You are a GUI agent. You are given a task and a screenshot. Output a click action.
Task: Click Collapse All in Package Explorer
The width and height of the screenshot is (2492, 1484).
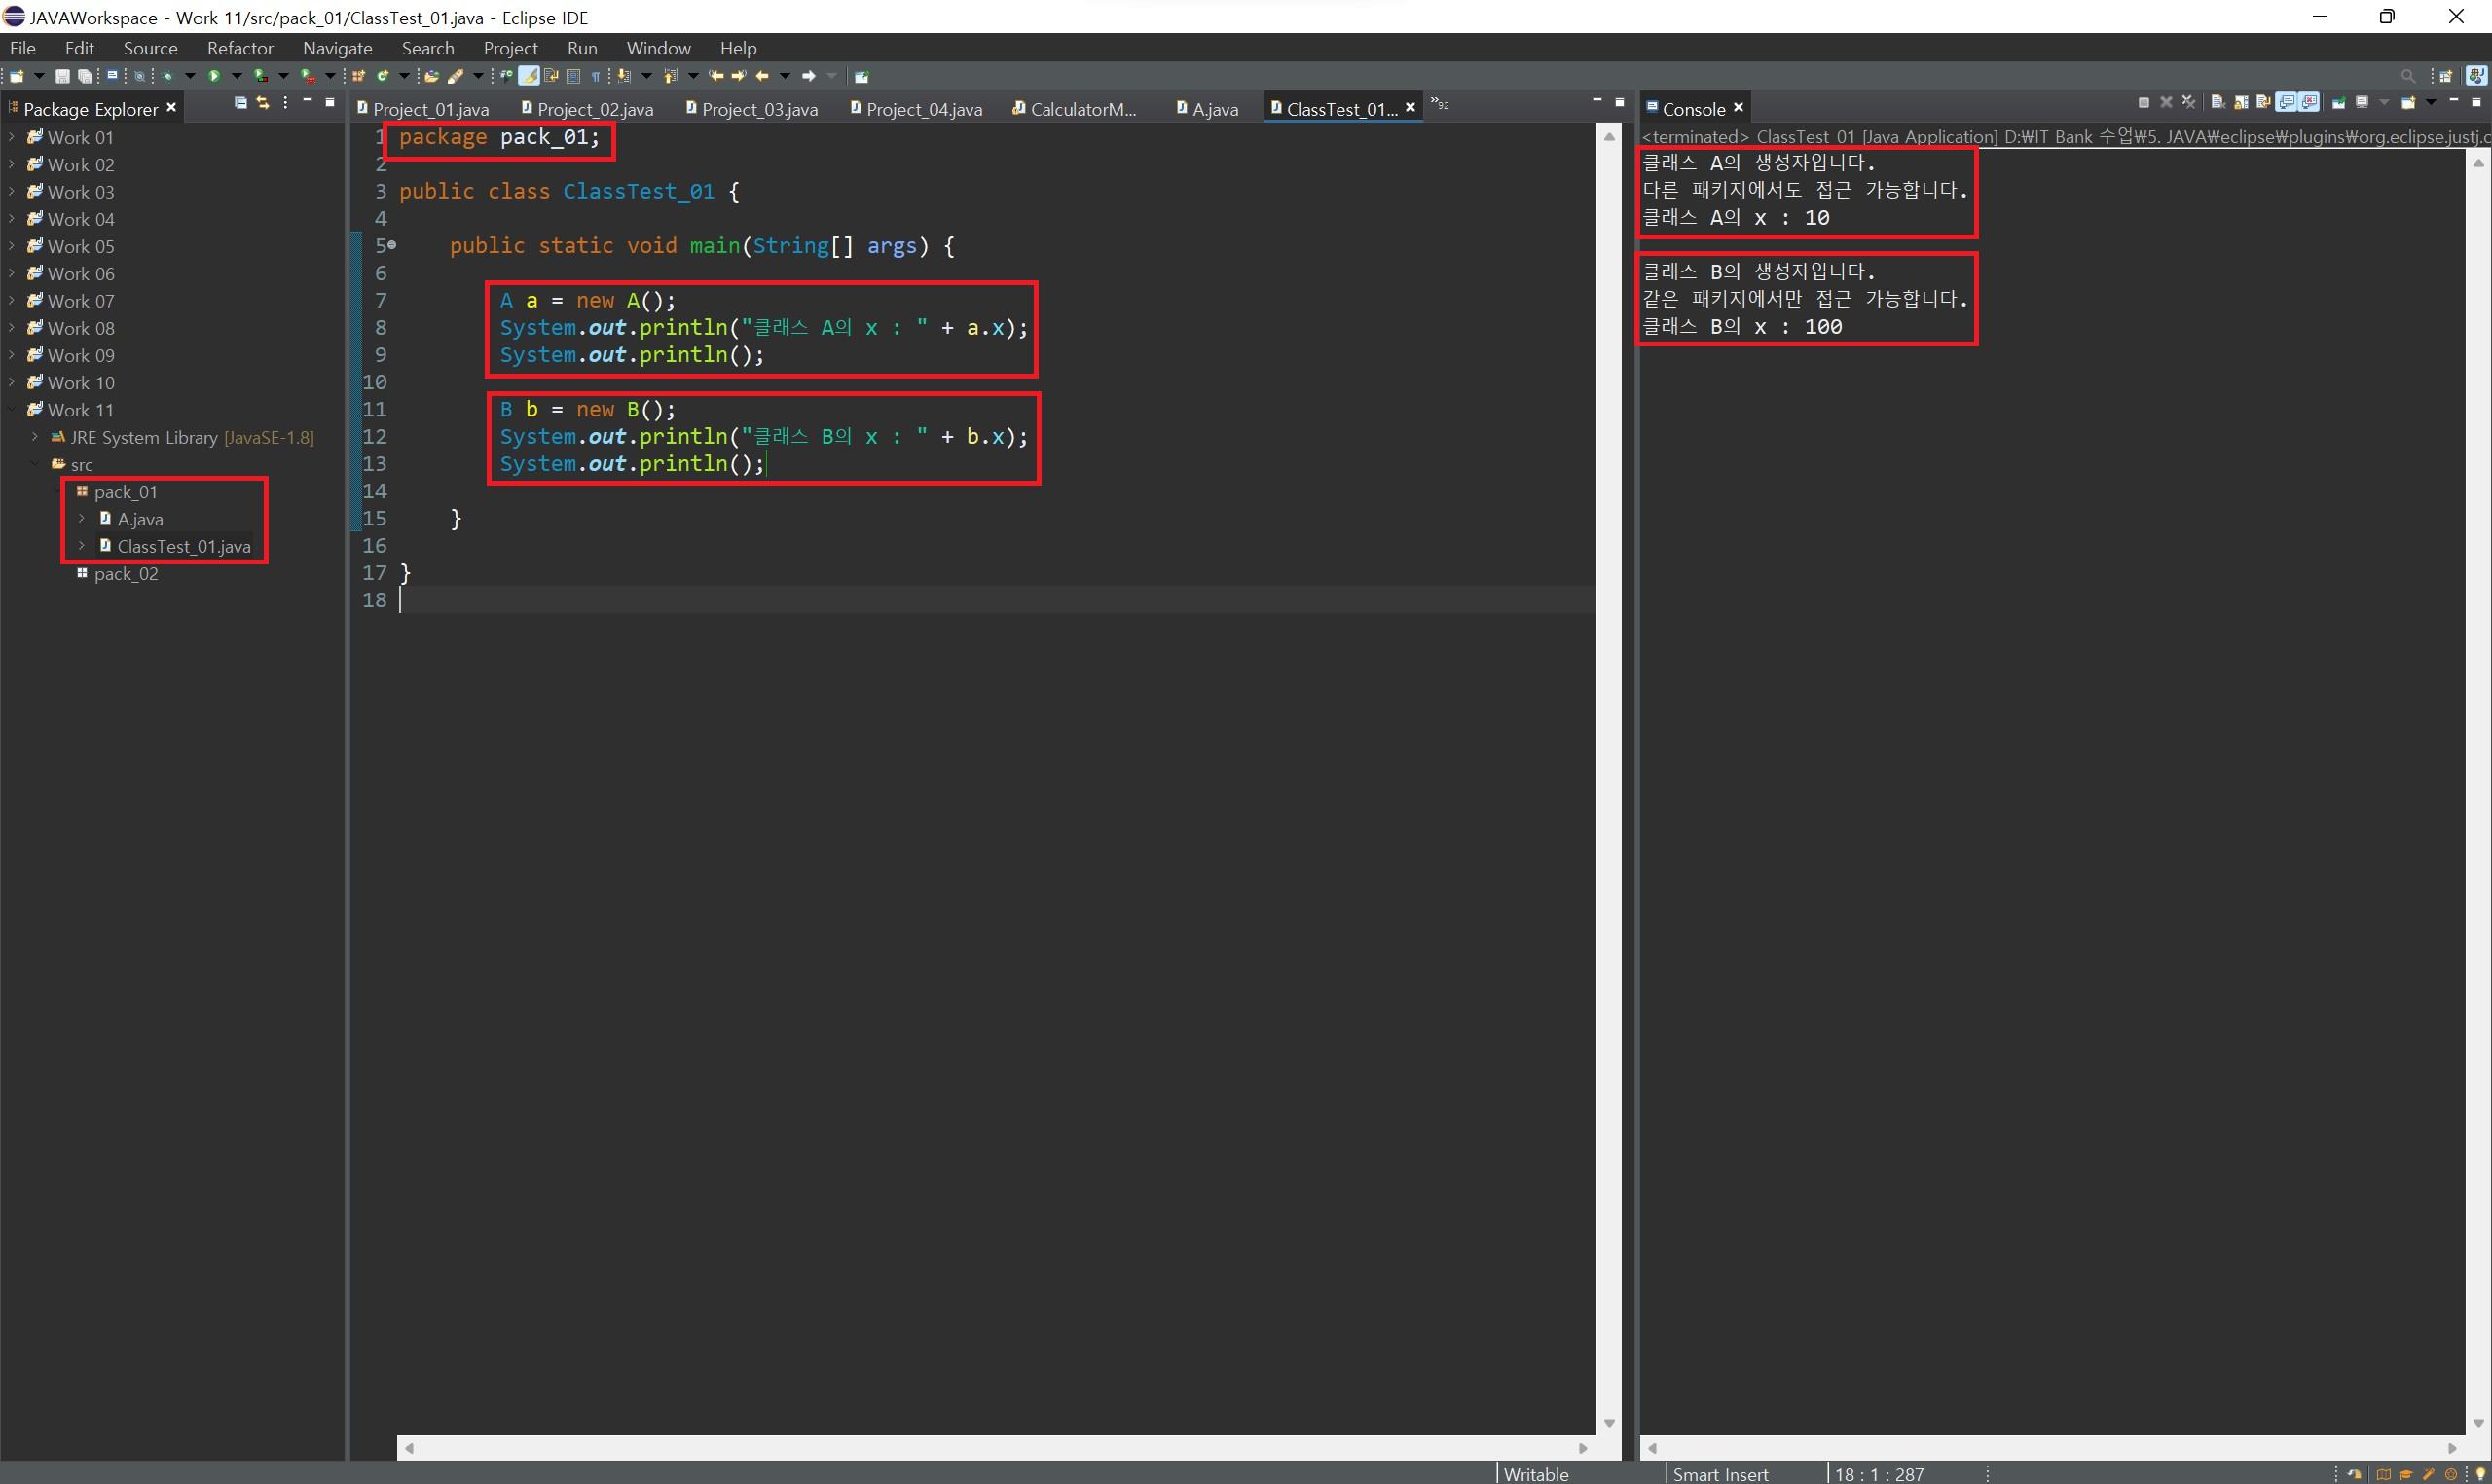(240, 103)
